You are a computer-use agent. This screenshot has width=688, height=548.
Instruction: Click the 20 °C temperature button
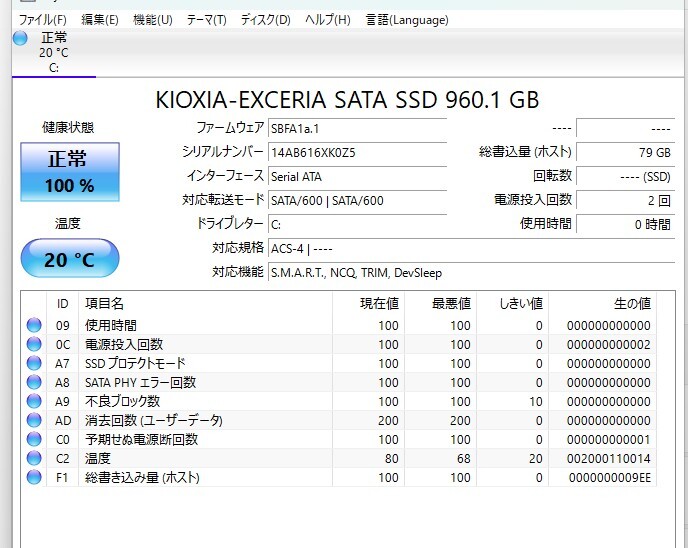pos(70,259)
